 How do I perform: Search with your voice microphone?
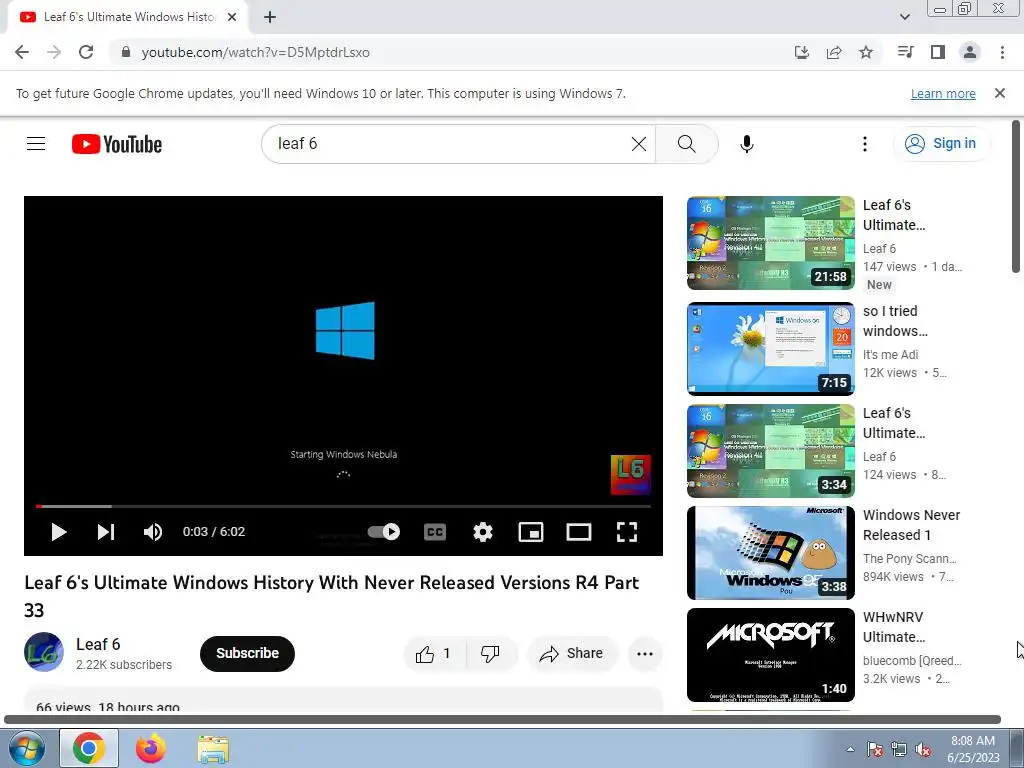[747, 144]
